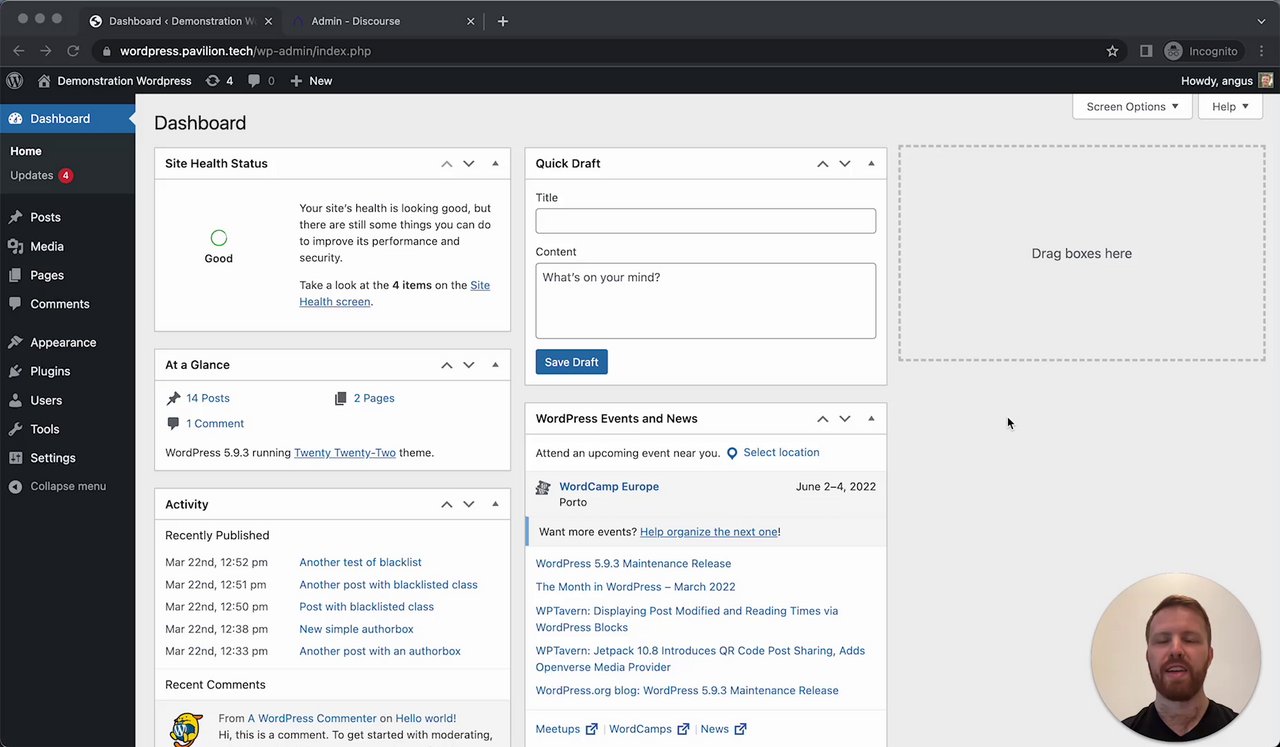Image resolution: width=1280 pixels, height=747 pixels.
Task: Toggle the Quick Draft panel closed
Action: pyautogui.click(x=871, y=164)
